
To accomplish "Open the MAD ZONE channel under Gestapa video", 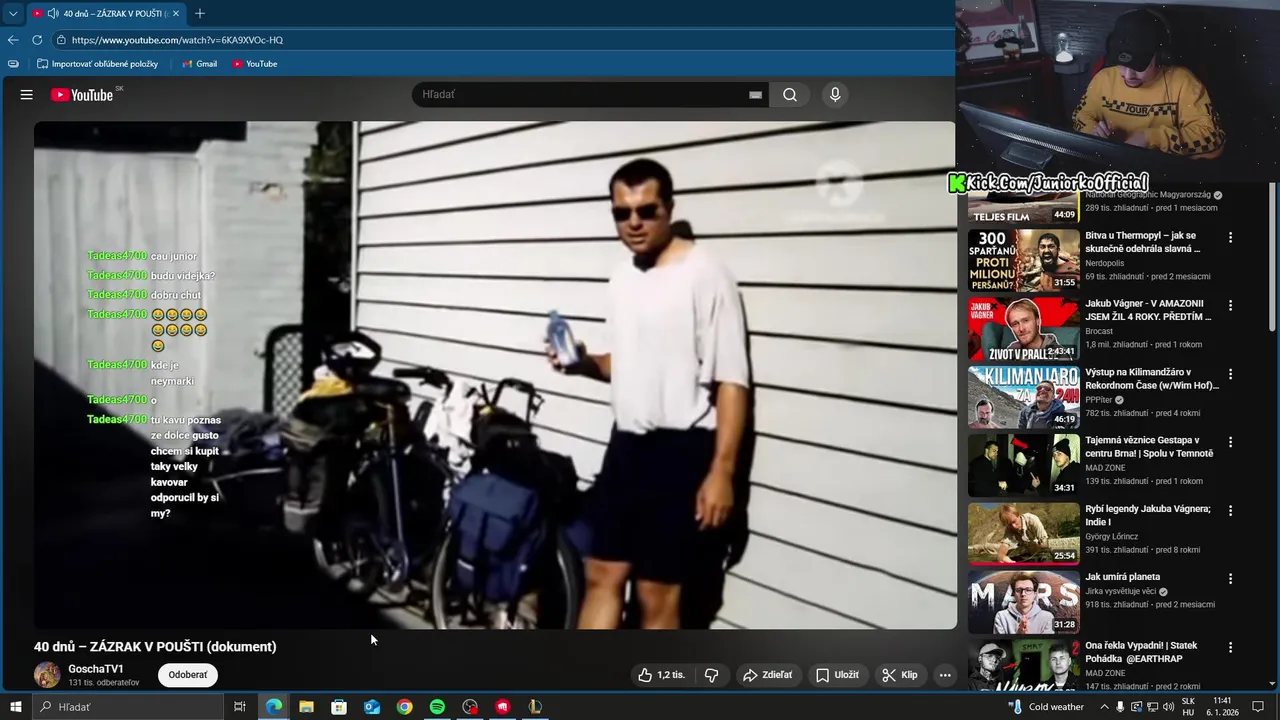I will [x=1106, y=468].
